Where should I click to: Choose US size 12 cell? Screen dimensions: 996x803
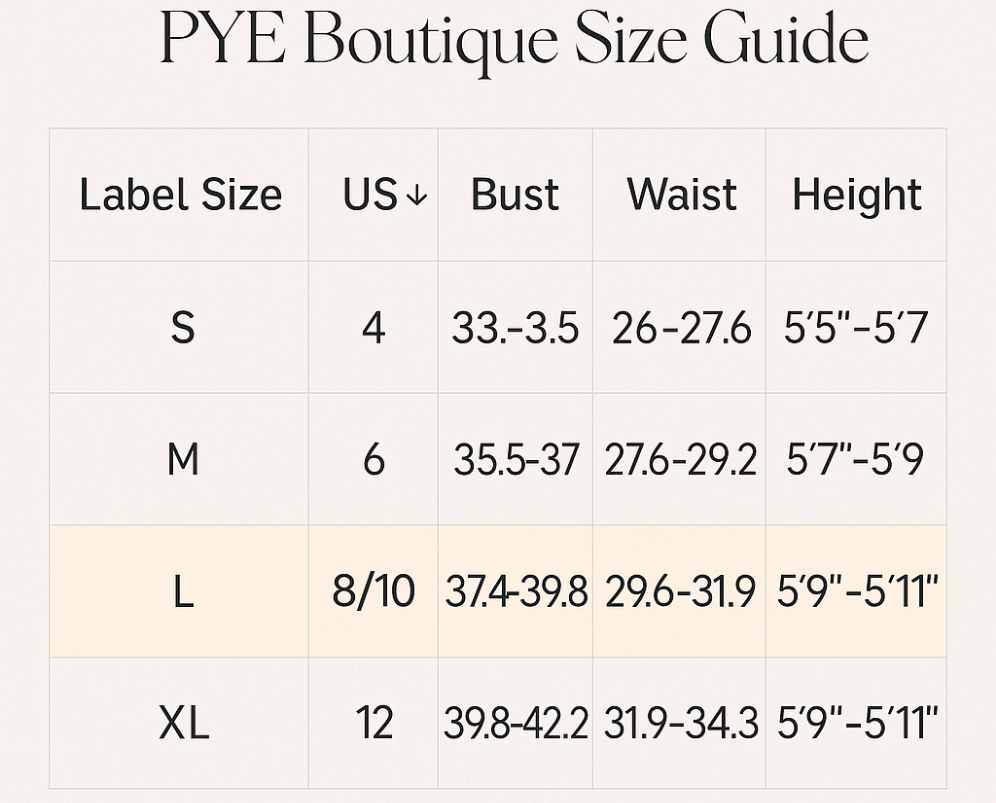click(373, 723)
